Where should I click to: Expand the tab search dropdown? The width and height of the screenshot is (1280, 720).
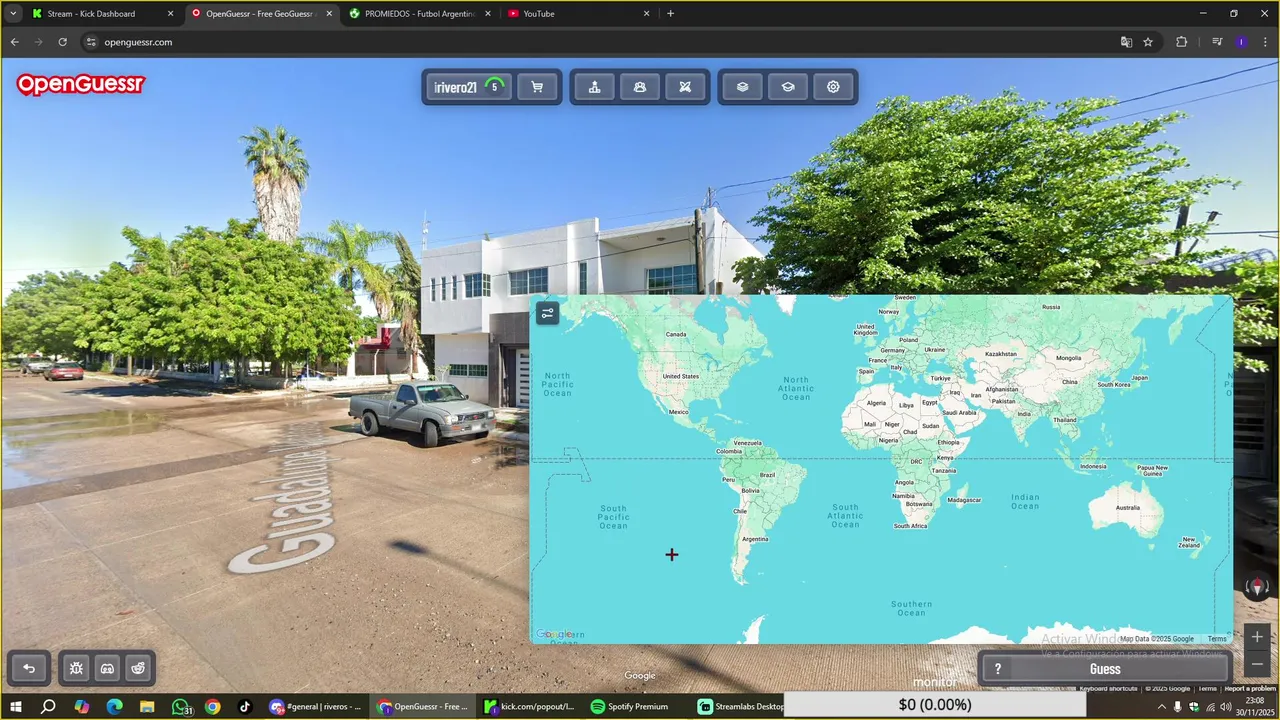pyautogui.click(x=13, y=14)
